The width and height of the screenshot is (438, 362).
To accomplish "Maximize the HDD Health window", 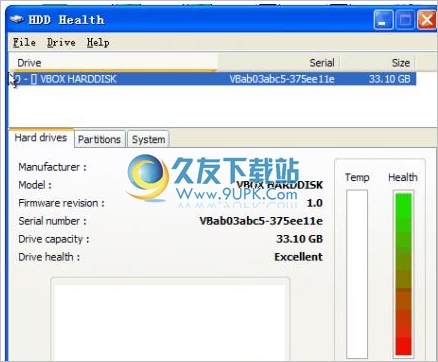I will click(x=405, y=20).
